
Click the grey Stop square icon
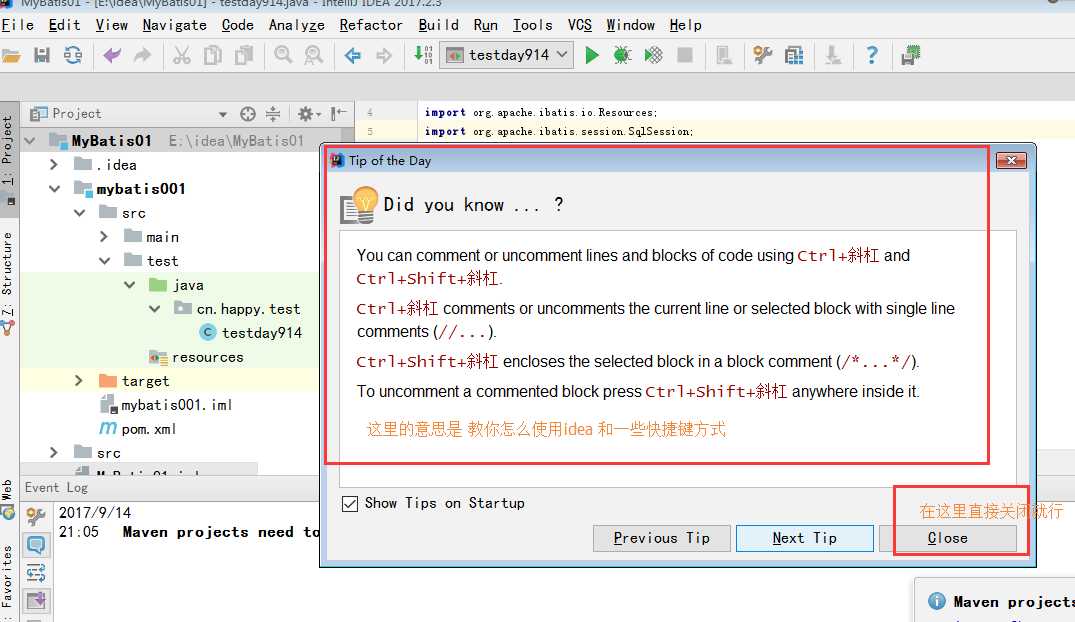pos(684,55)
